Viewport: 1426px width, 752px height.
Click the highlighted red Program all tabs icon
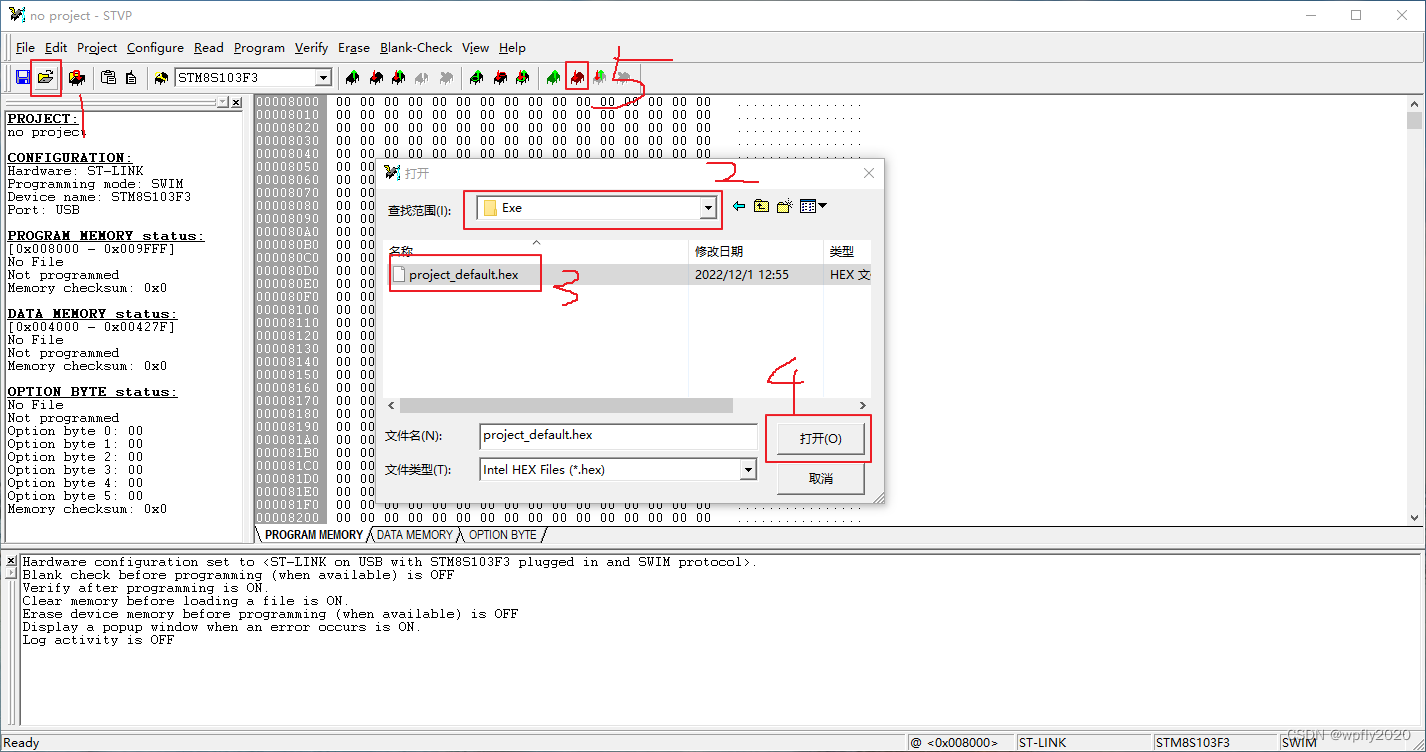pyautogui.click(x=577, y=77)
